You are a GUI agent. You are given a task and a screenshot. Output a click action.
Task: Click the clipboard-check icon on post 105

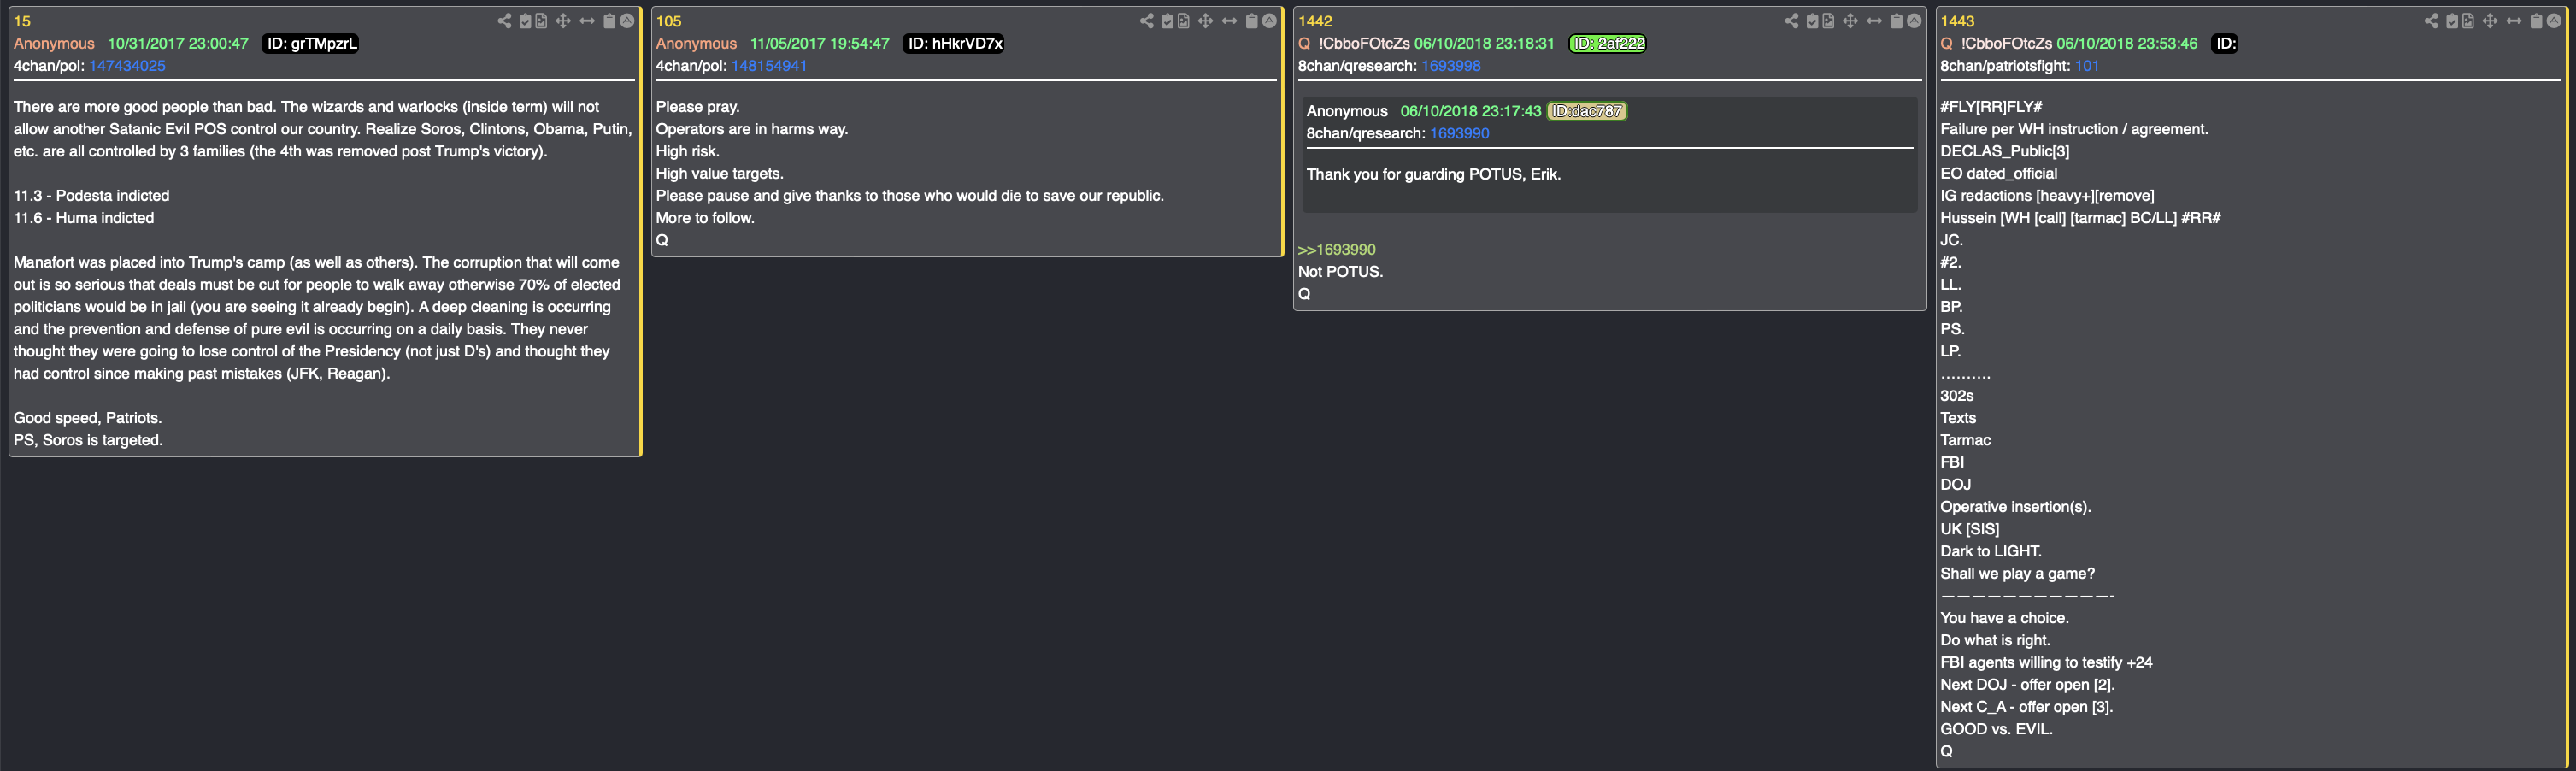pyautogui.click(x=1167, y=21)
